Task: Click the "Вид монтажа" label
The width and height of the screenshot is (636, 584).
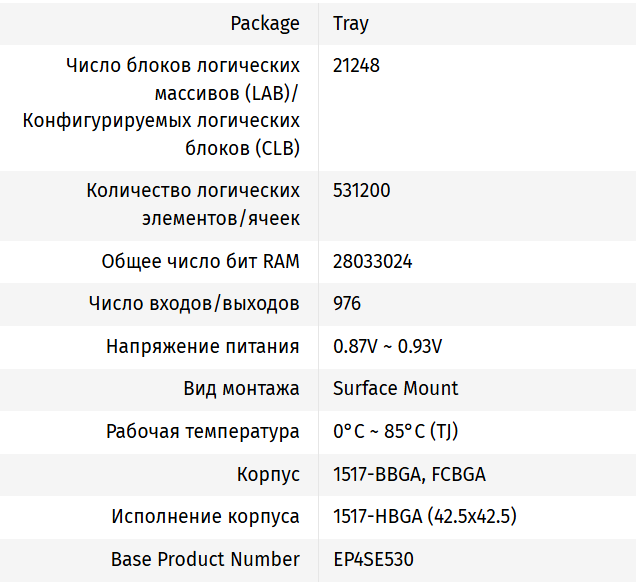Action: pyautogui.click(x=241, y=388)
